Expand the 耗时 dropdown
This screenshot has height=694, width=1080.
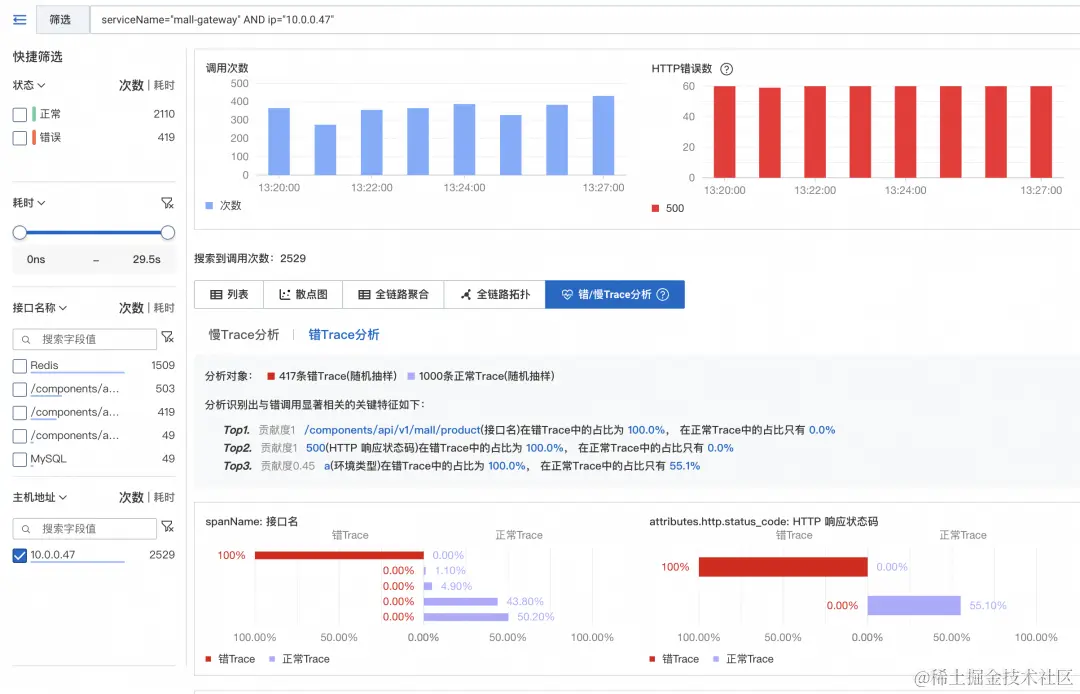pyautogui.click(x=28, y=202)
